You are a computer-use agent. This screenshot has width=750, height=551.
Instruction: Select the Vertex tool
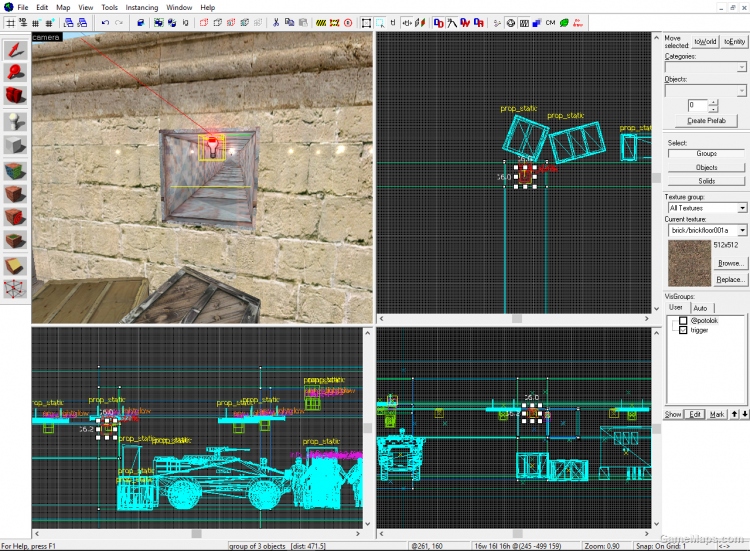click(15, 288)
